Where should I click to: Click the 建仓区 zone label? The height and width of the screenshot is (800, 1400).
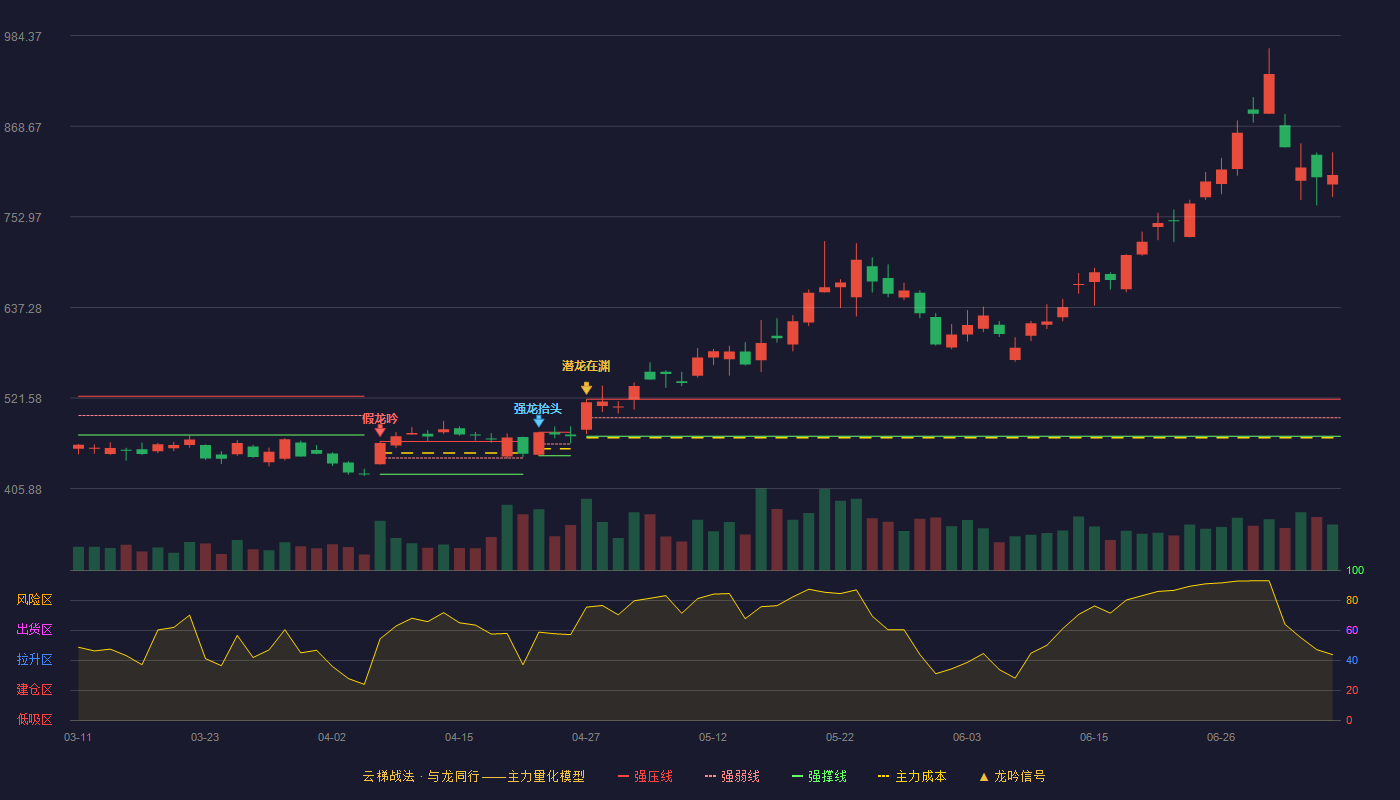(34, 690)
